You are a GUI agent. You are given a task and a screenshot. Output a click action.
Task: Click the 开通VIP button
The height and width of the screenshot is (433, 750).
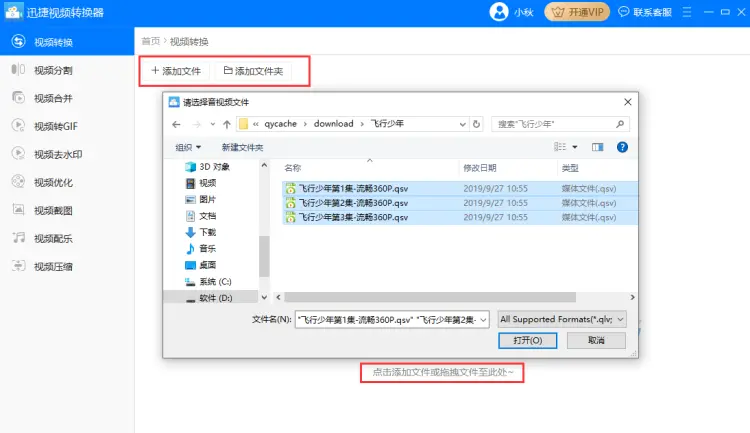pyautogui.click(x=577, y=12)
